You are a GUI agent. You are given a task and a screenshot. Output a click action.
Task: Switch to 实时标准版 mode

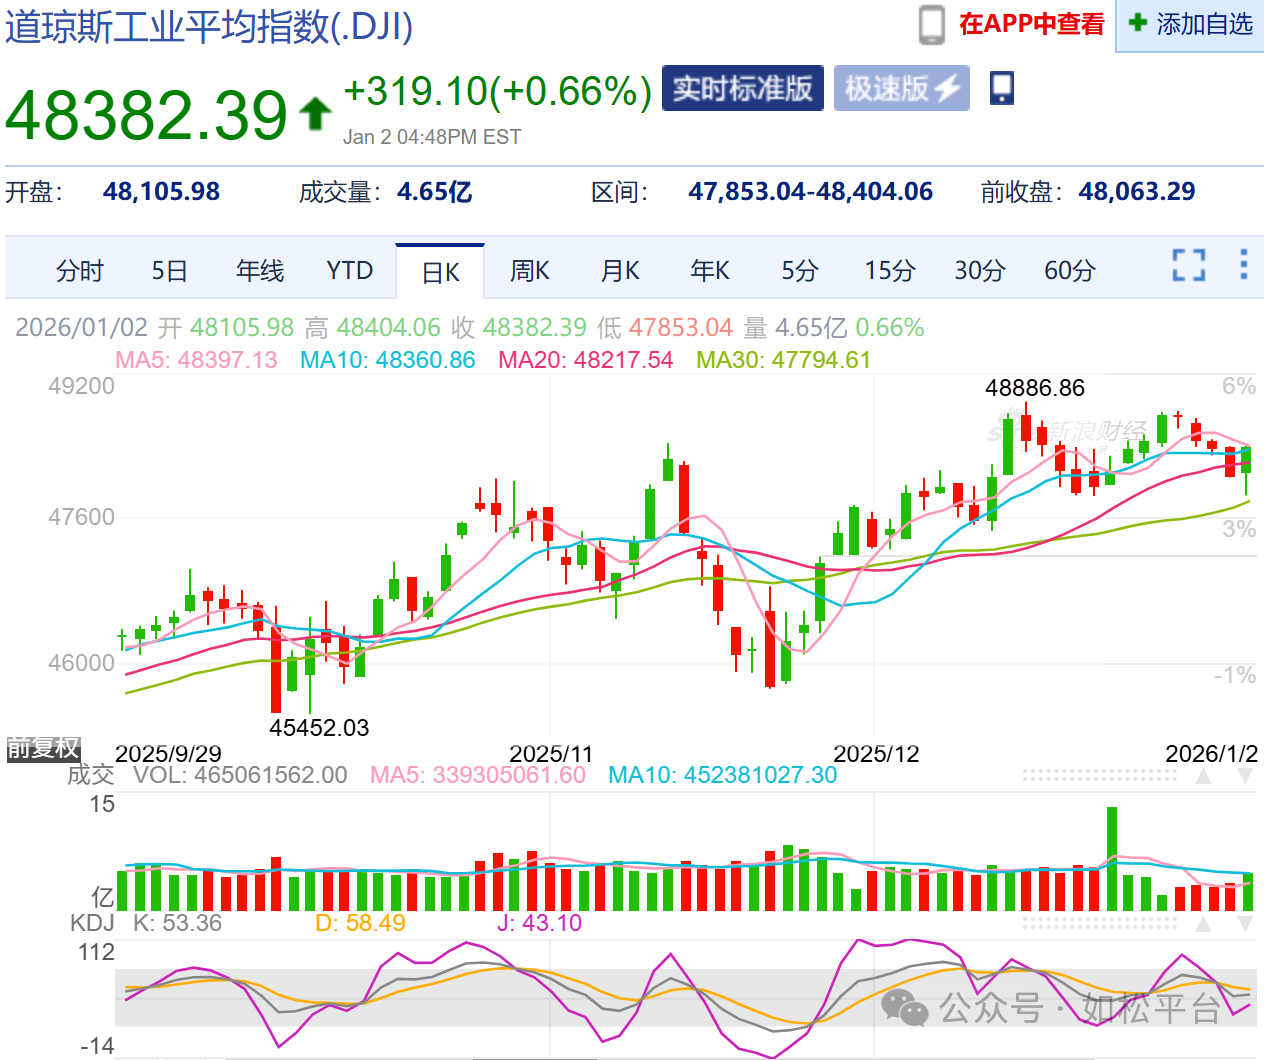pyautogui.click(x=742, y=88)
